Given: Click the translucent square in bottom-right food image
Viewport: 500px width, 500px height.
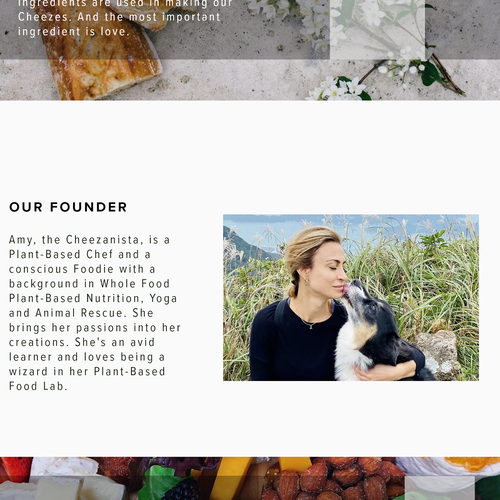Looking at the screenshot, I should click(x=440, y=488).
